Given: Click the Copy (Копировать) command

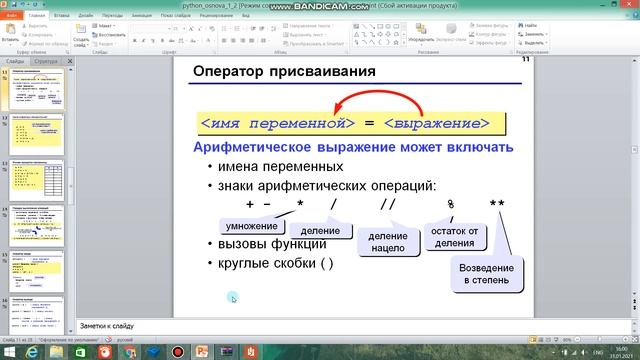Looking at the screenshot, I should [x=38, y=35].
